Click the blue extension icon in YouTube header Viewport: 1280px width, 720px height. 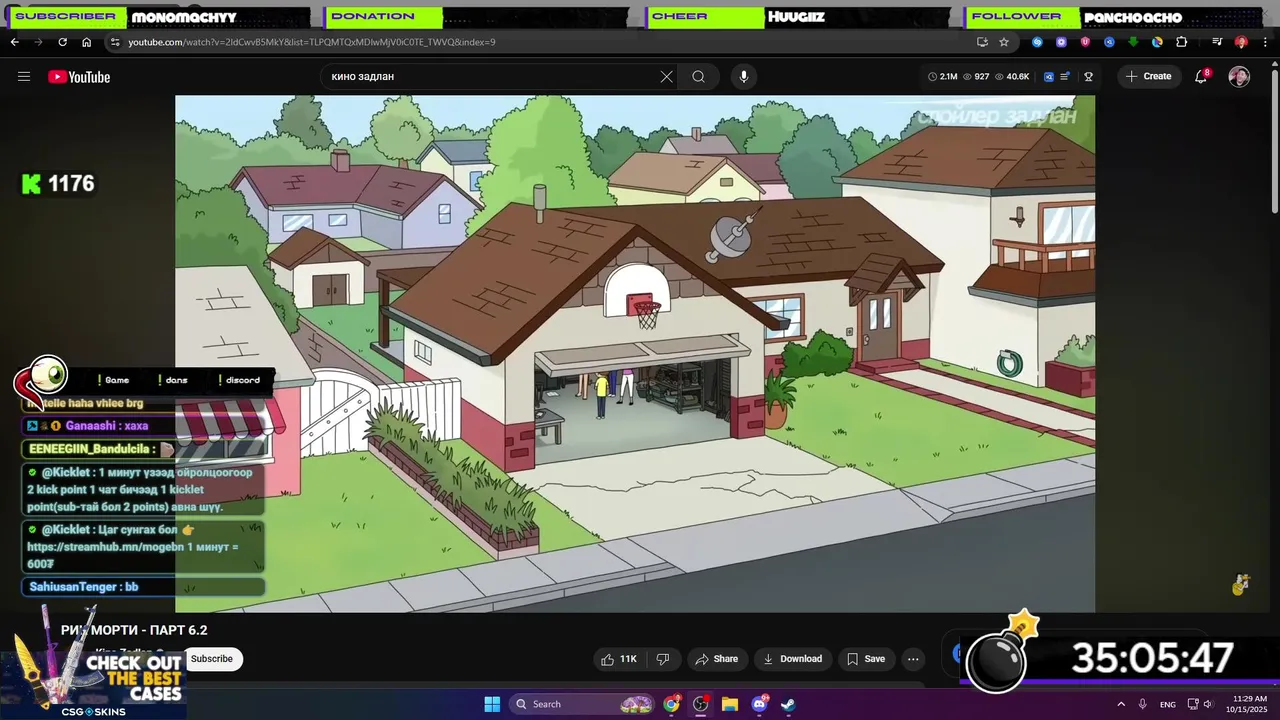pos(1049,77)
